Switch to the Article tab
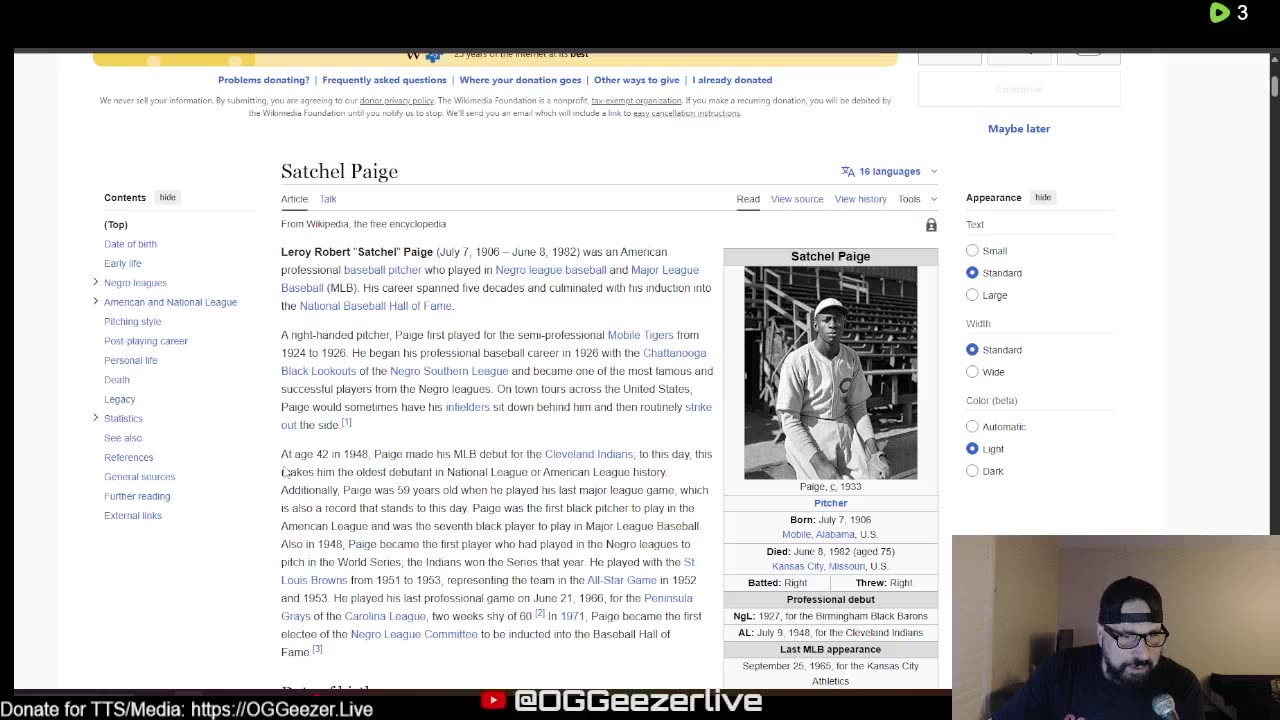Screen dimensions: 1280x720 pyautogui.click(x=294, y=199)
